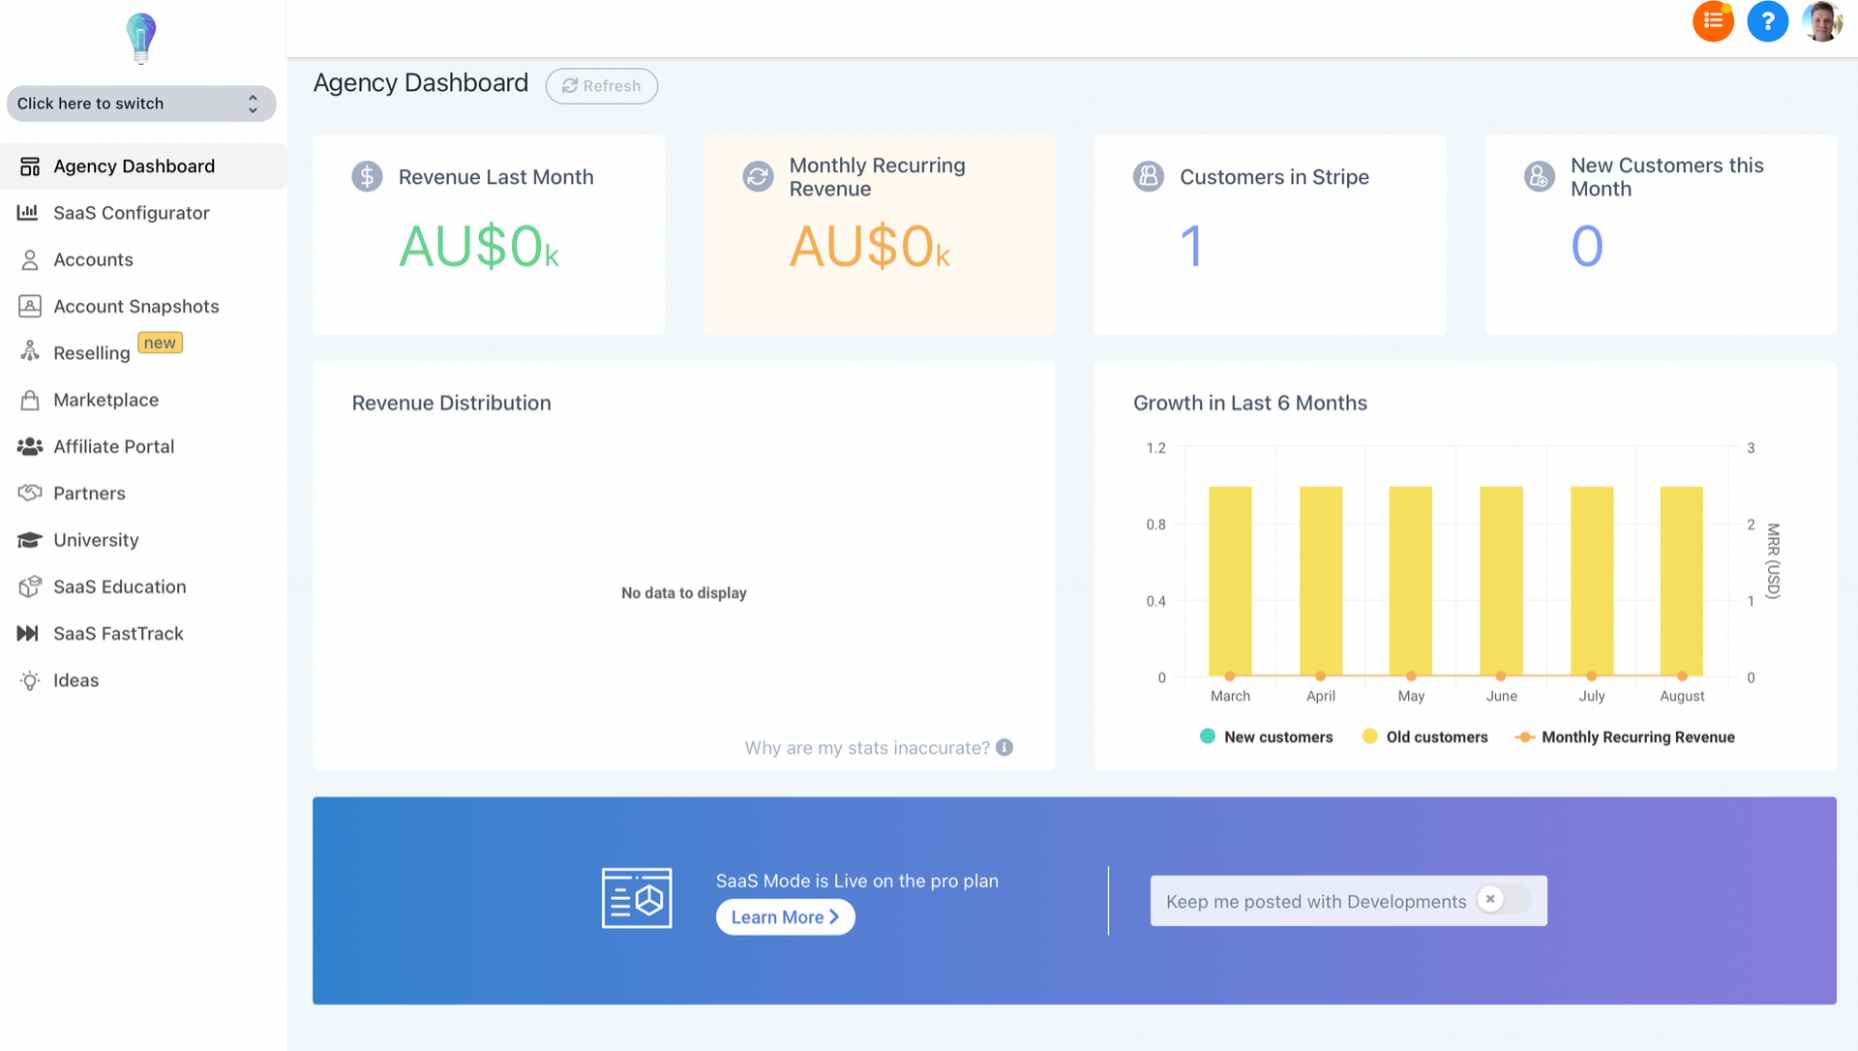
Task: Click the Monthly Recurring Revenue AU$0k value
Action: pos(869,246)
